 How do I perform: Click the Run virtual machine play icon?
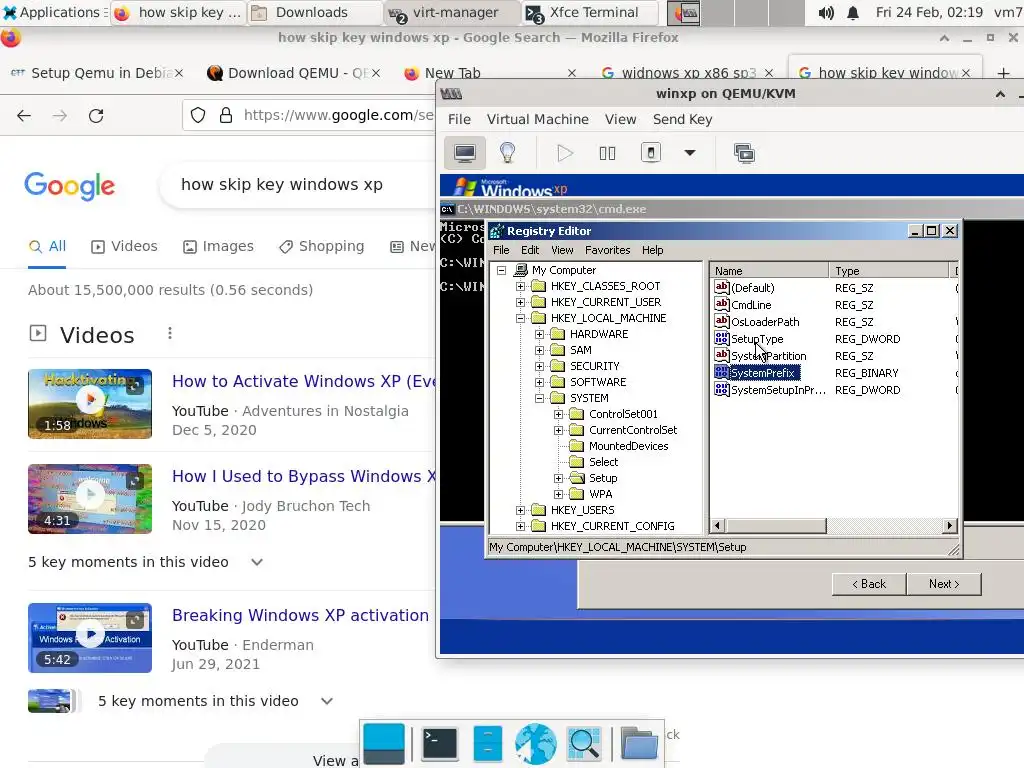click(x=565, y=153)
